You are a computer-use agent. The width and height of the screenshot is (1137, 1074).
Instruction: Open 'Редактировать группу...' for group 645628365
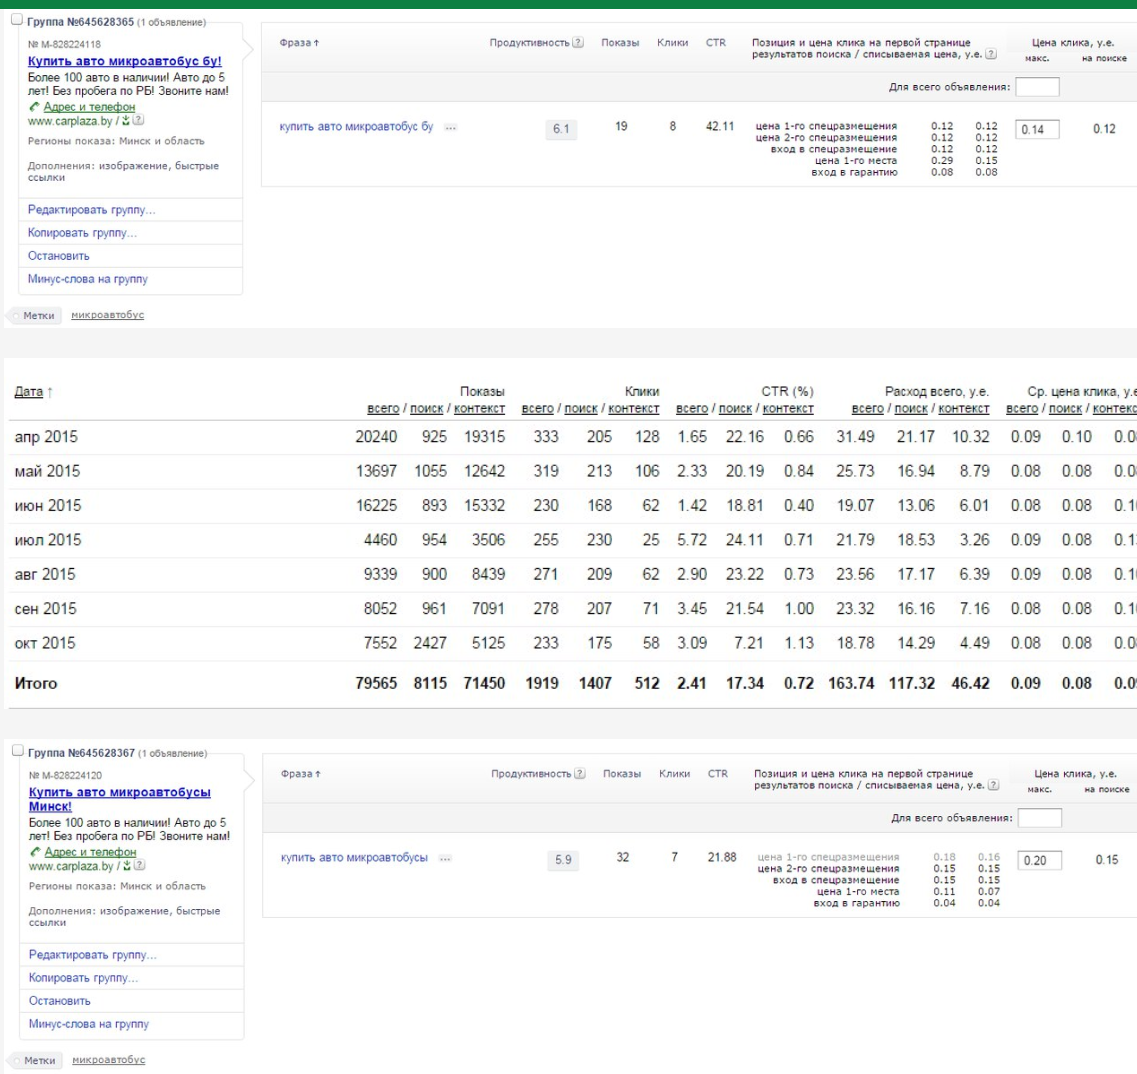[91, 210]
